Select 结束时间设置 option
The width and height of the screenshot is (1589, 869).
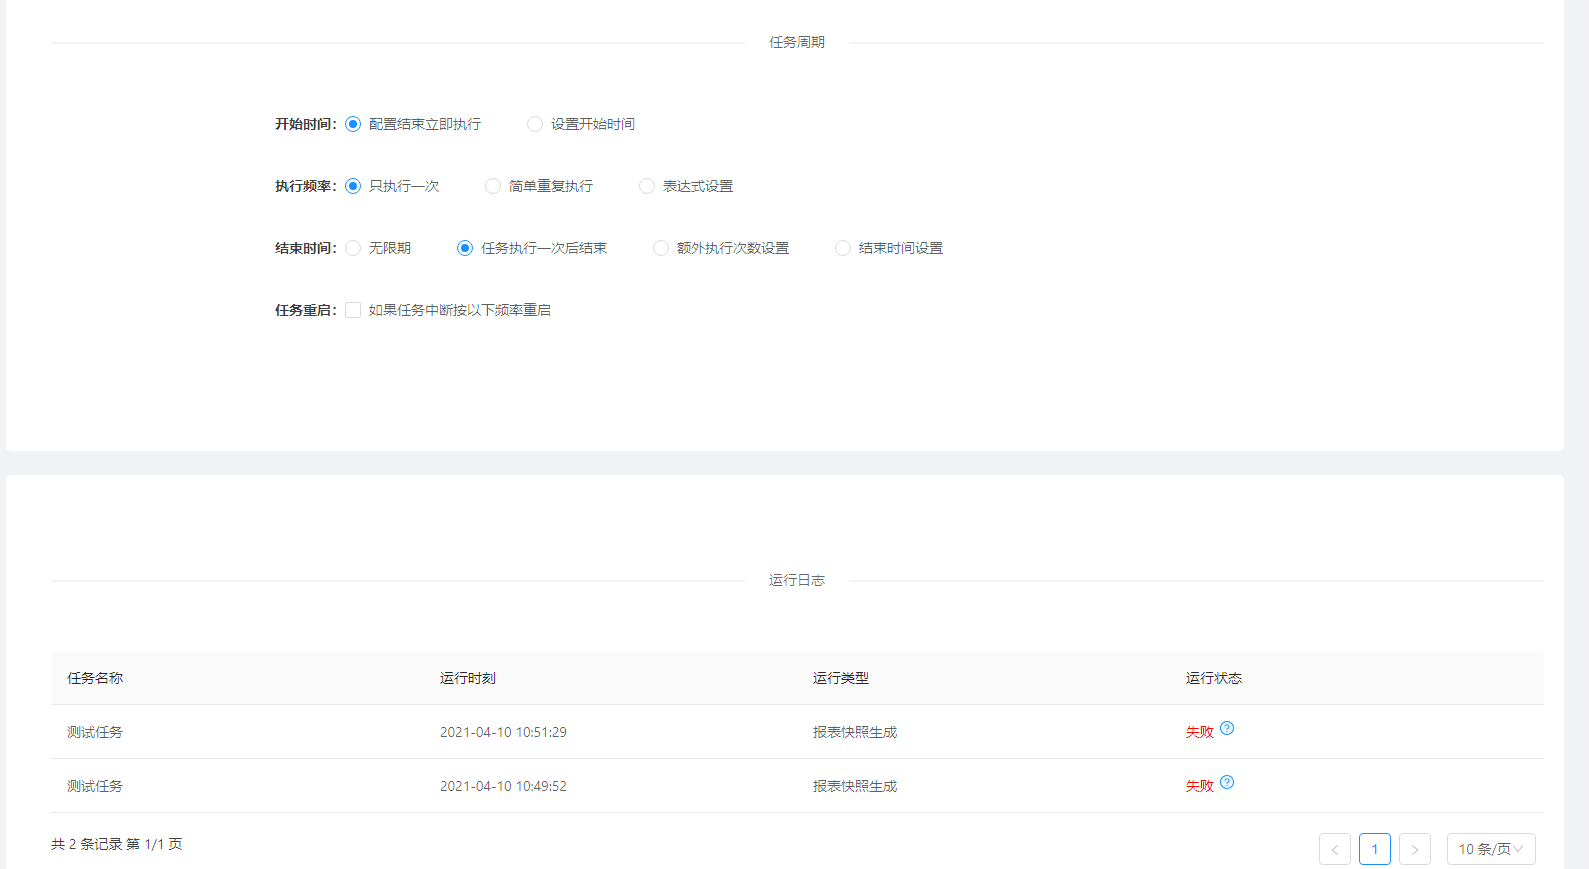point(843,248)
